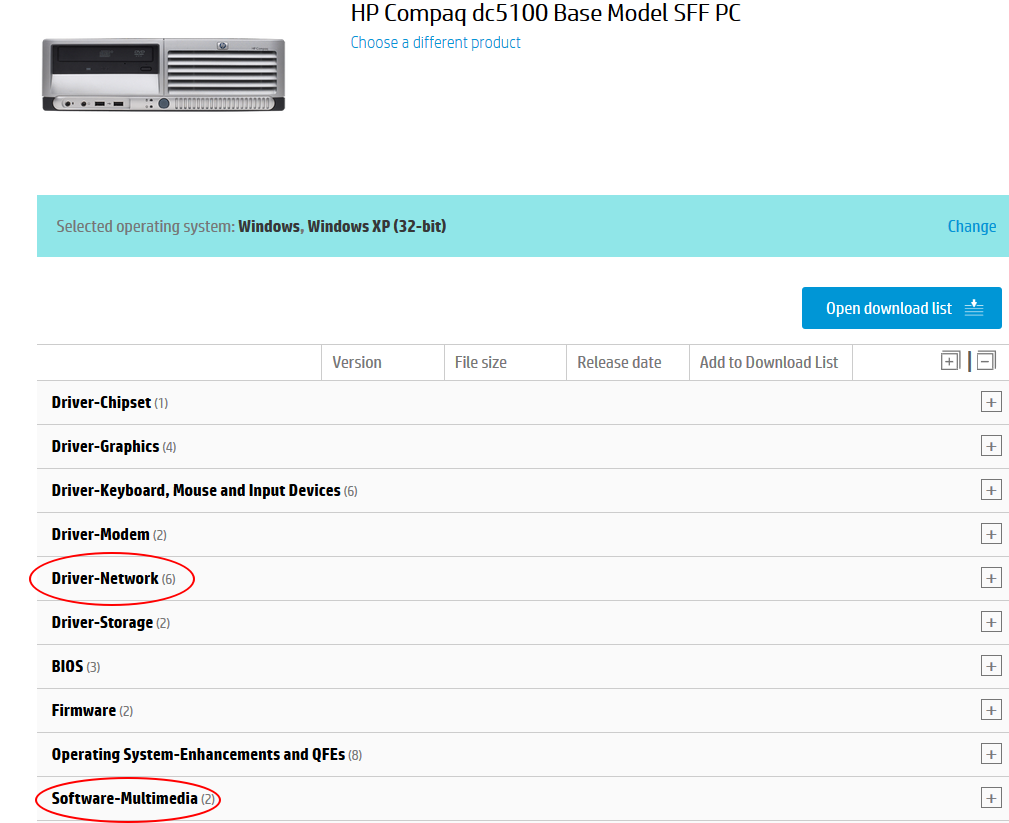The width and height of the screenshot is (1009, 823).
Task: Select the Driver-Modem category label
Action: coord(100,534)
